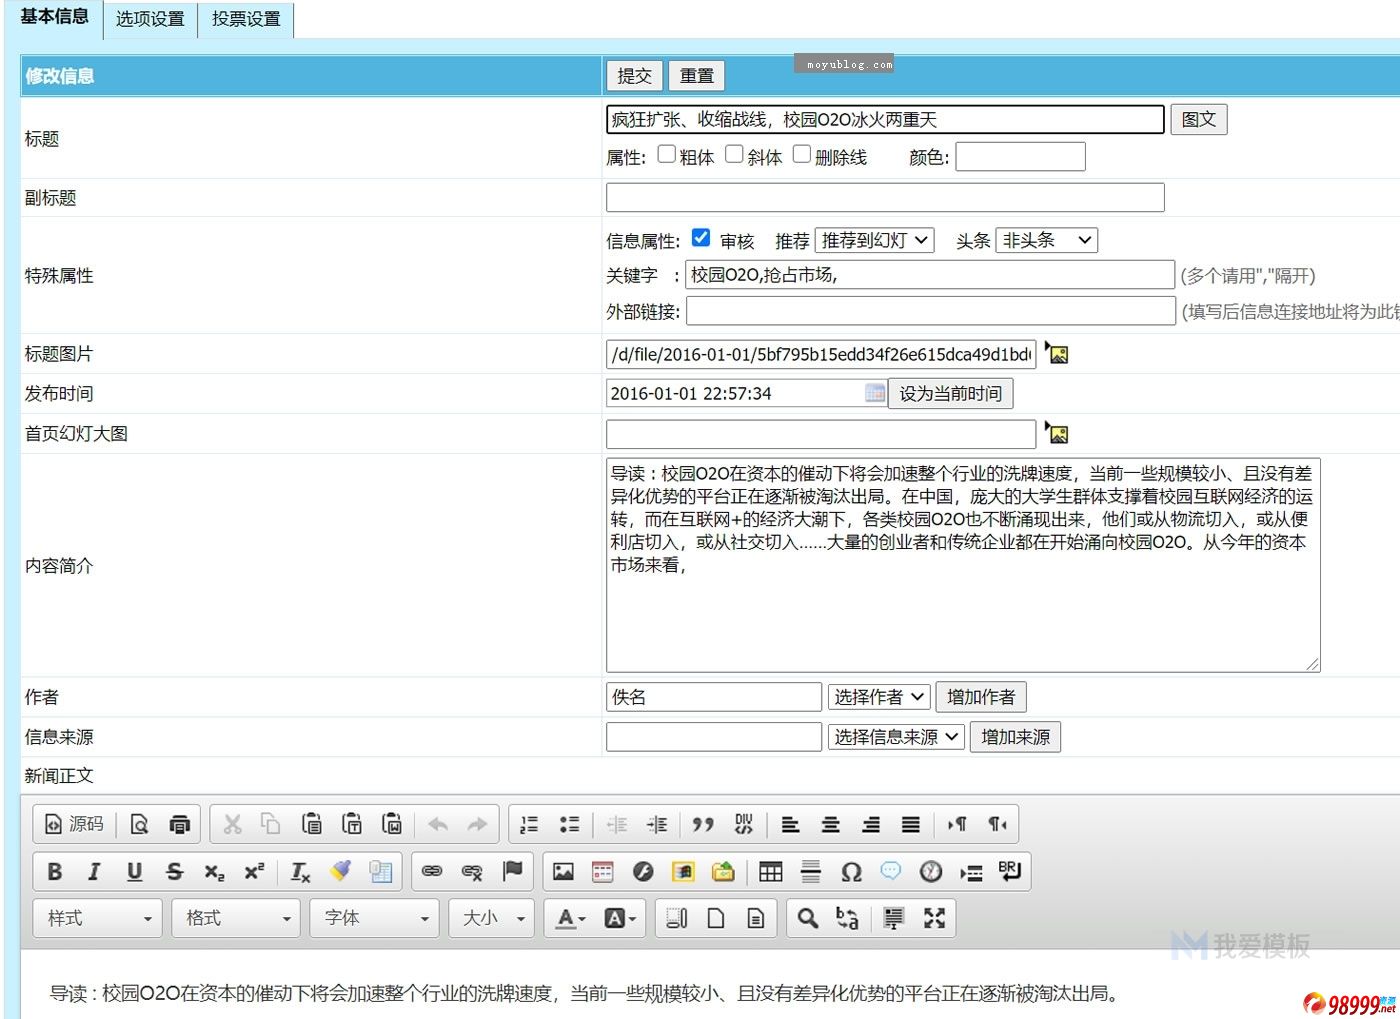Click the Cut scissors icon
1400x1019 pixels.
pos(232,824)
